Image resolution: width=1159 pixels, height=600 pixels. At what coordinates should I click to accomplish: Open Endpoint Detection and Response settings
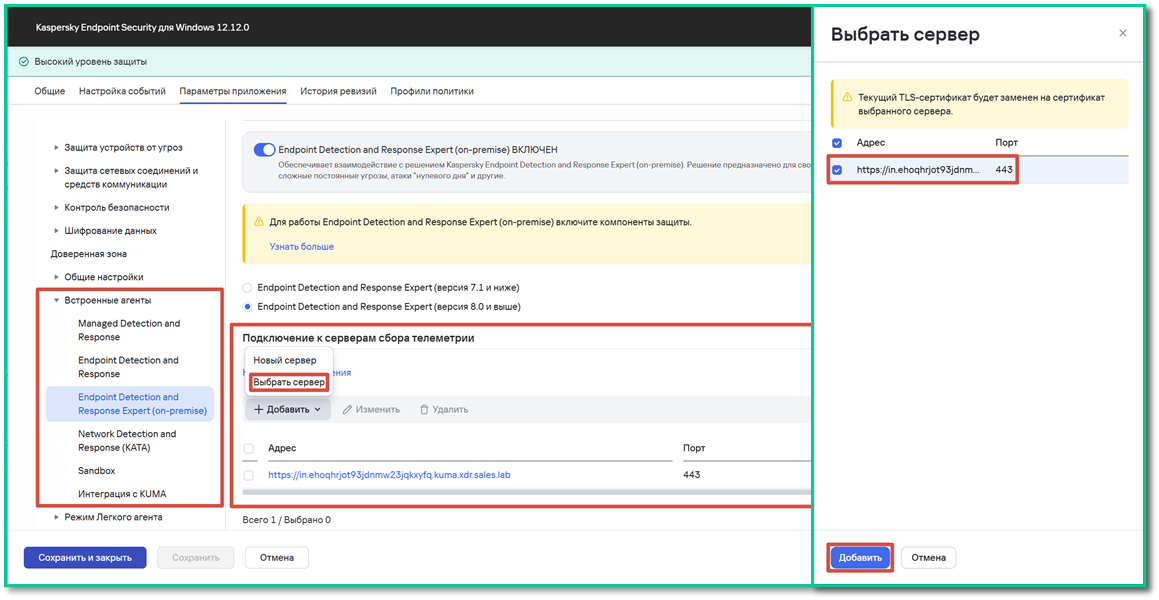129,367
